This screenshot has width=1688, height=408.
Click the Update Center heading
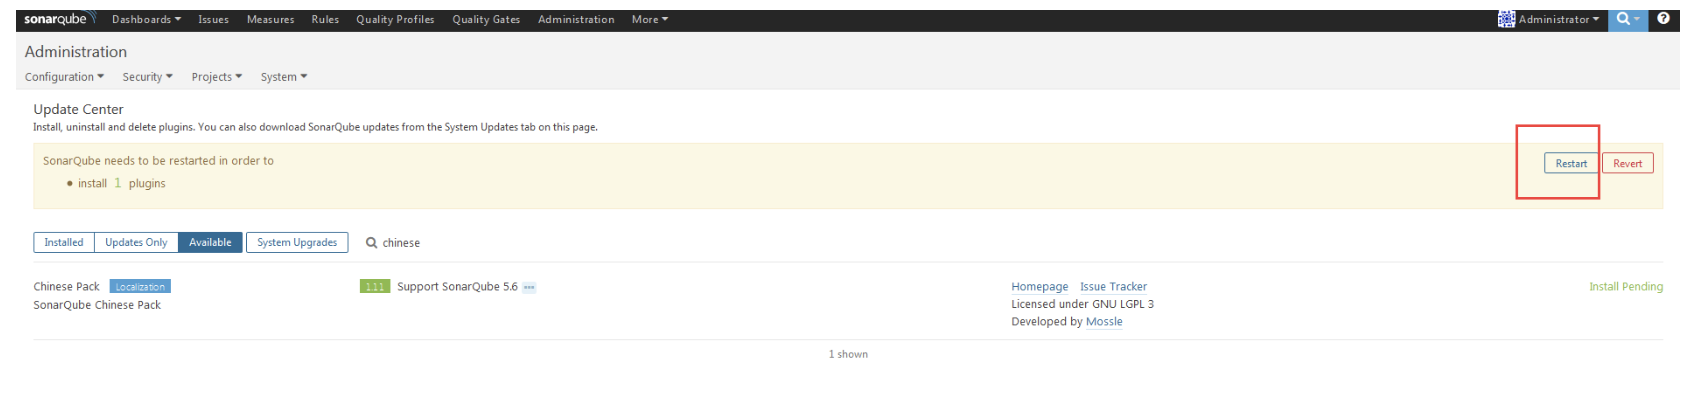point(78,109)
